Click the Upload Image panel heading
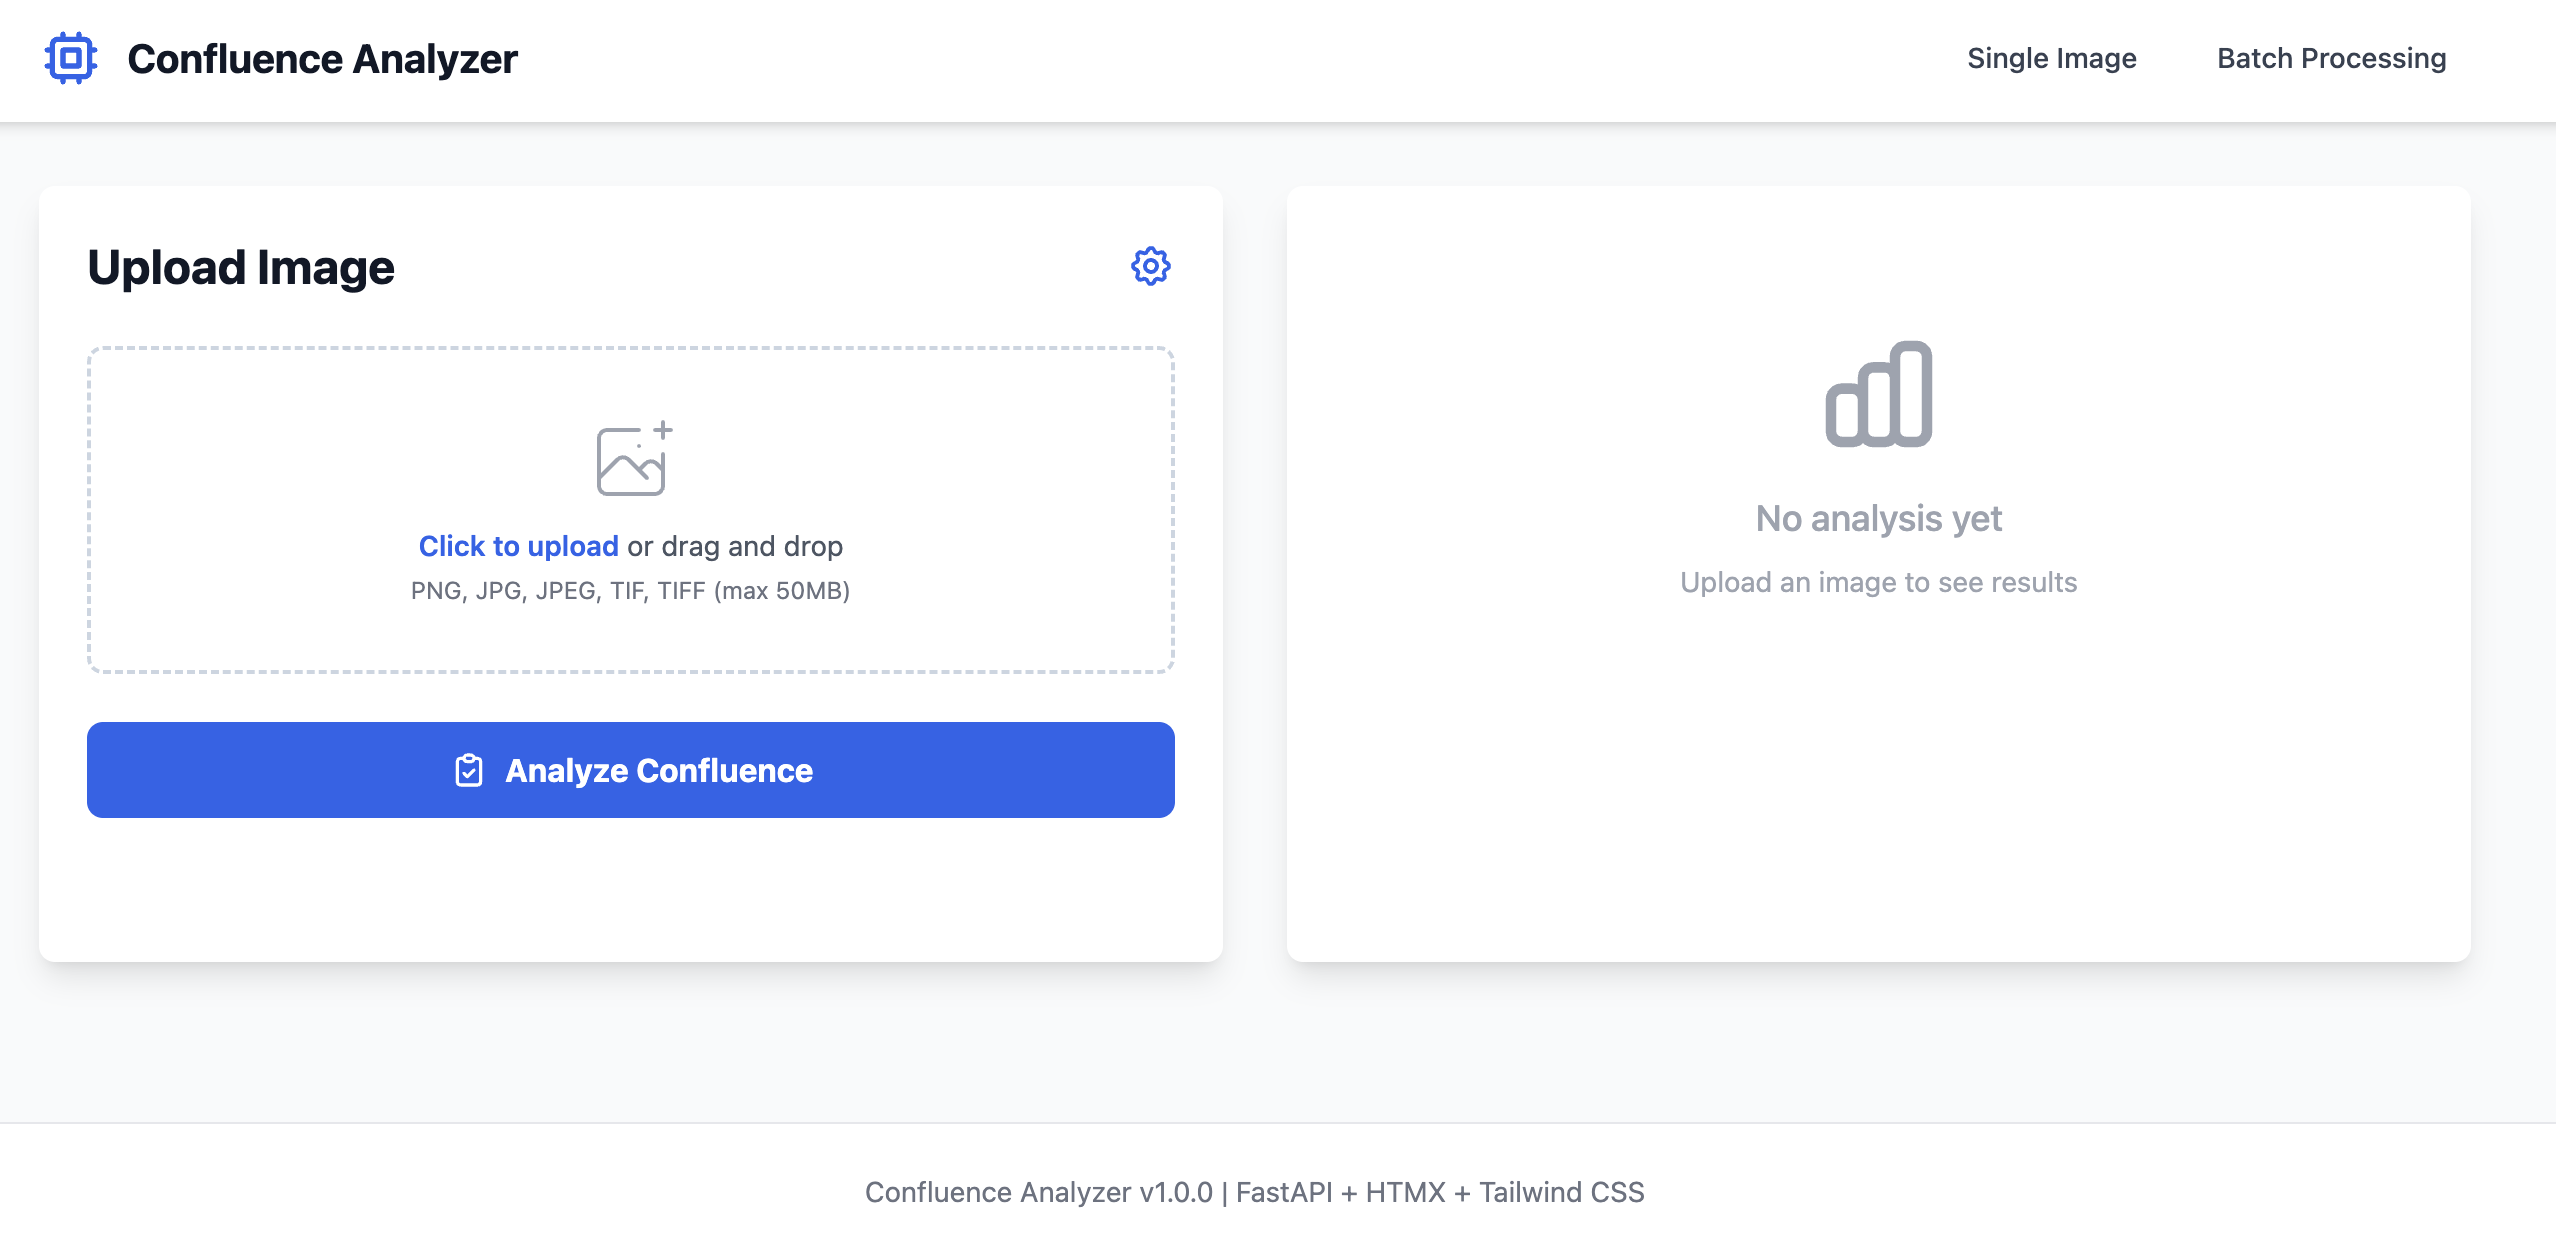Image resolution: width=2556 pixels, height=1252 pixels. 240,266
